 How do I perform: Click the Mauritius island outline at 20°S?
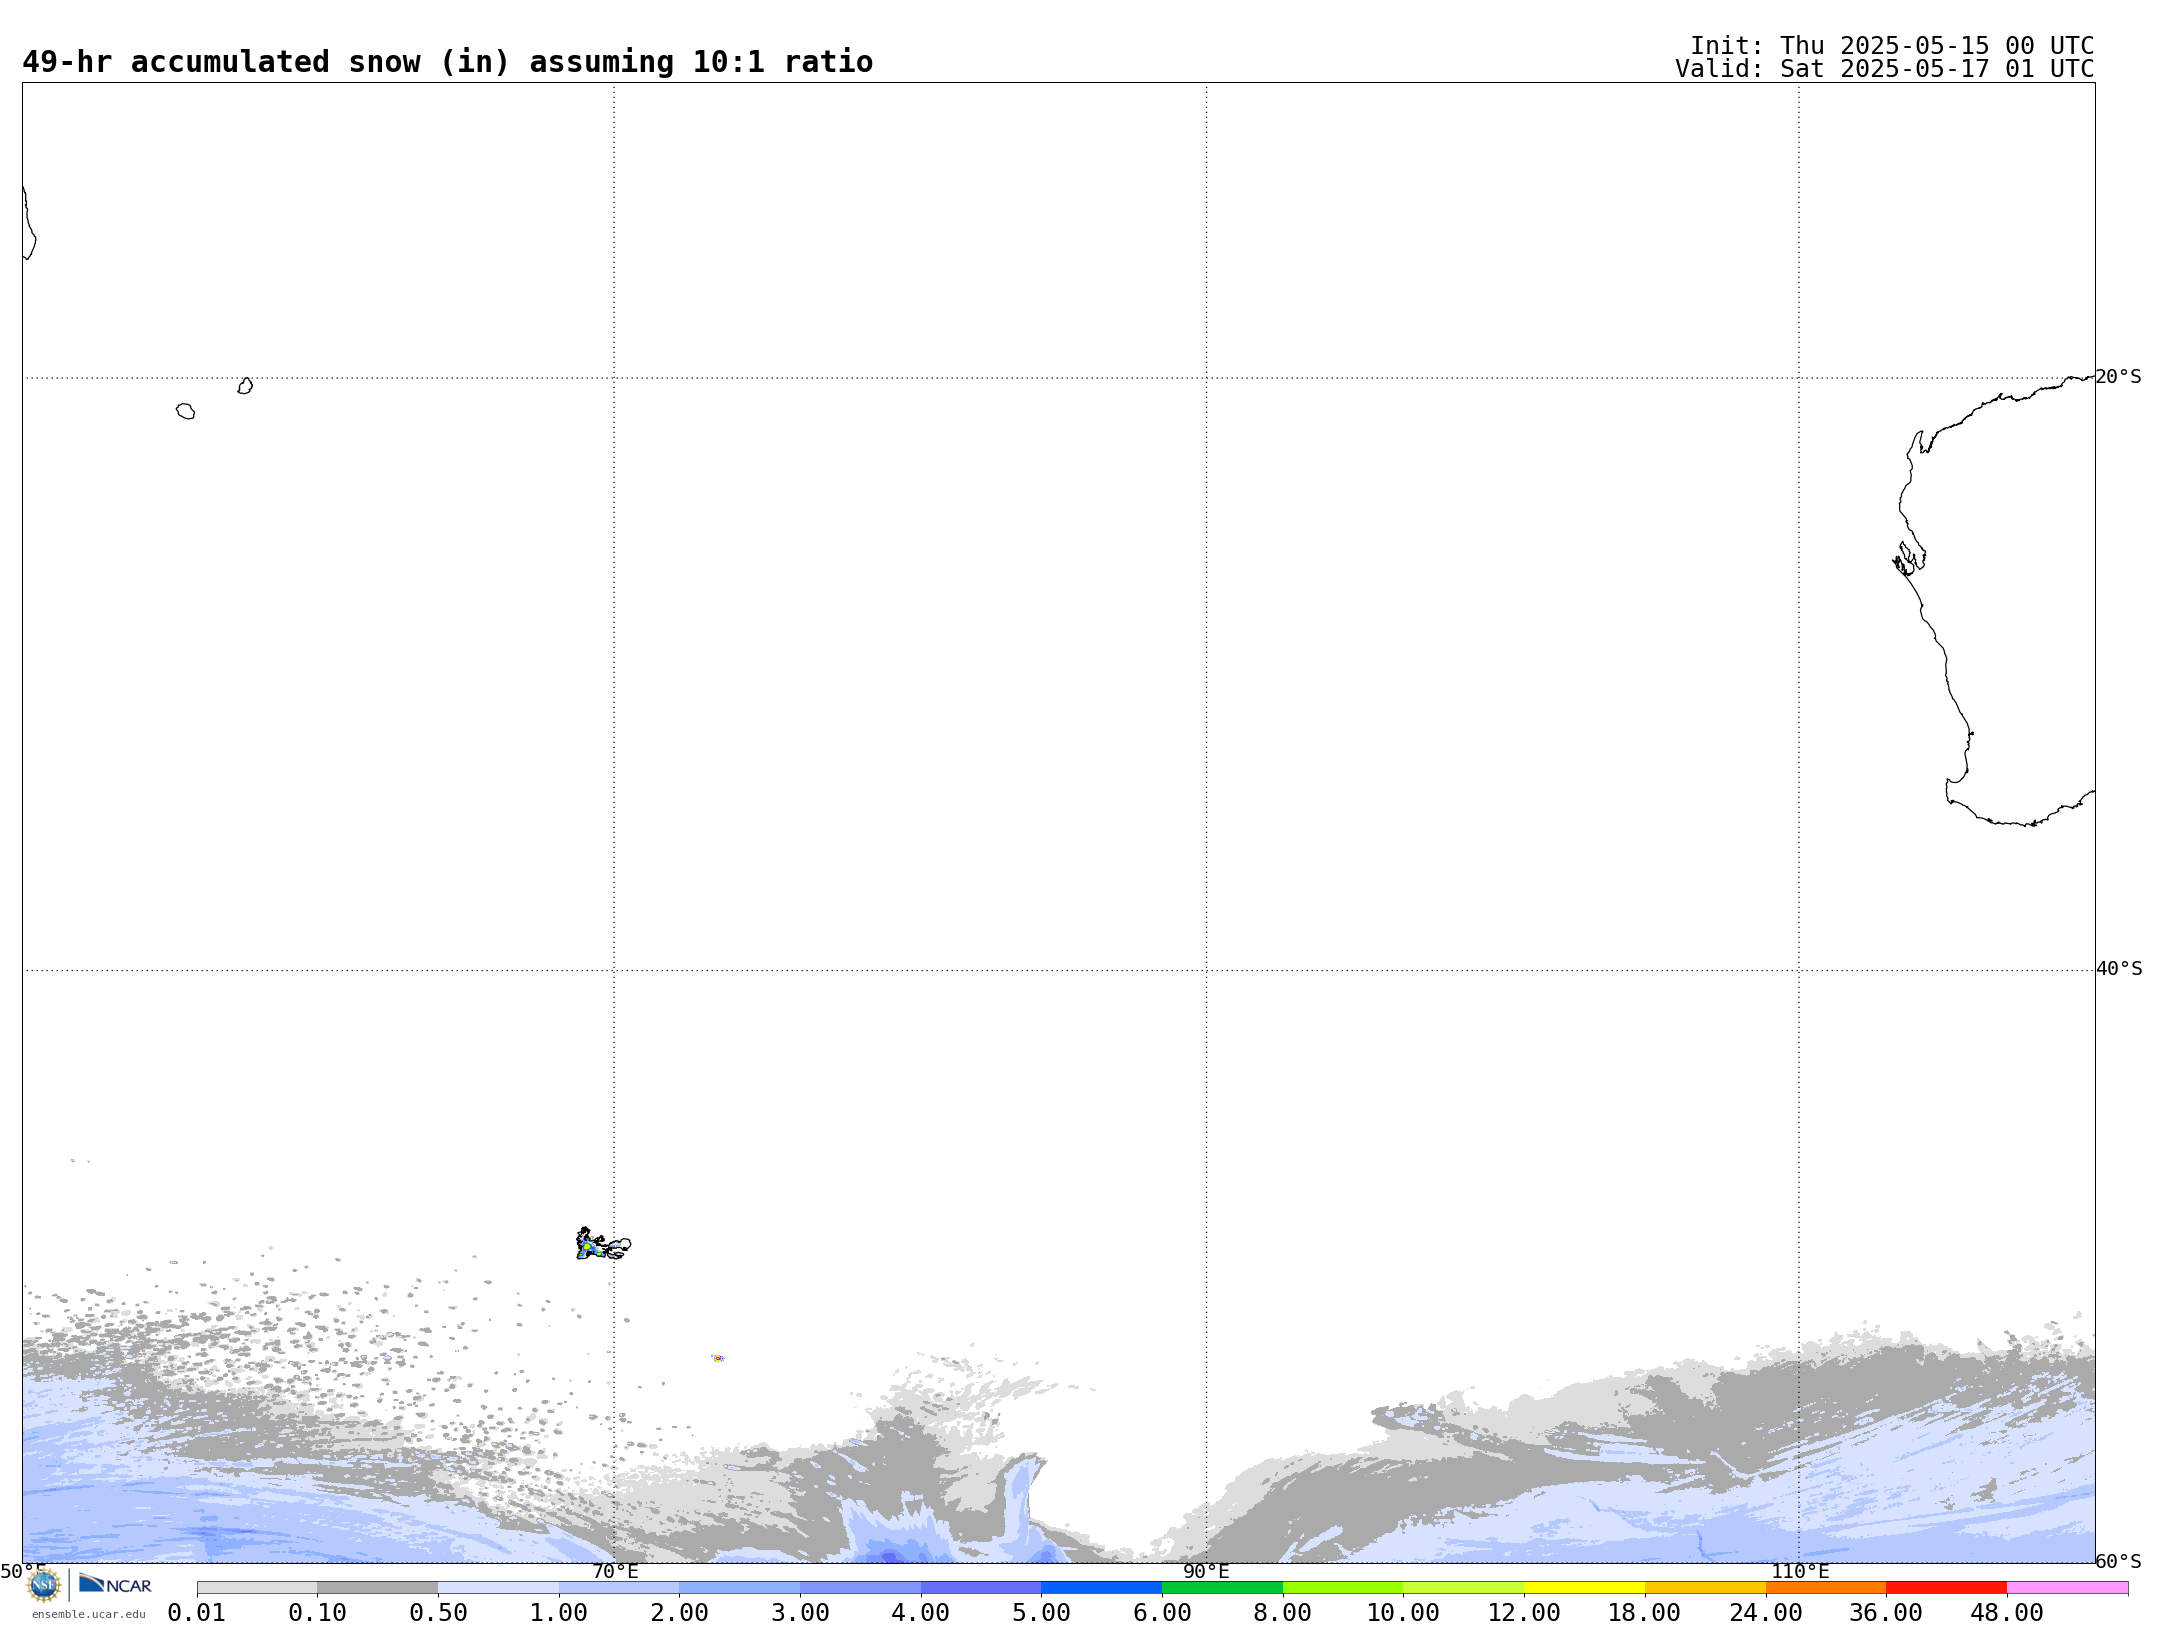click(x=245, y=386)
